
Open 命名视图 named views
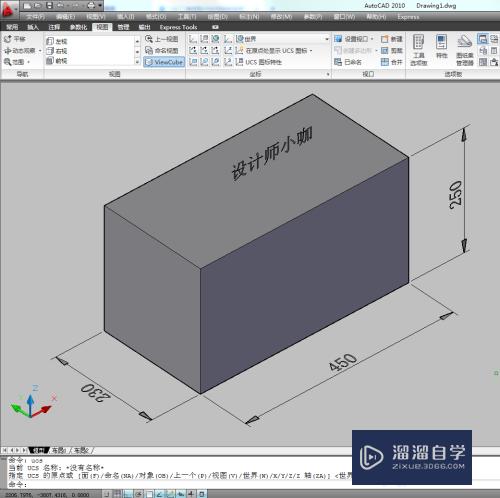tap(162, 51)
